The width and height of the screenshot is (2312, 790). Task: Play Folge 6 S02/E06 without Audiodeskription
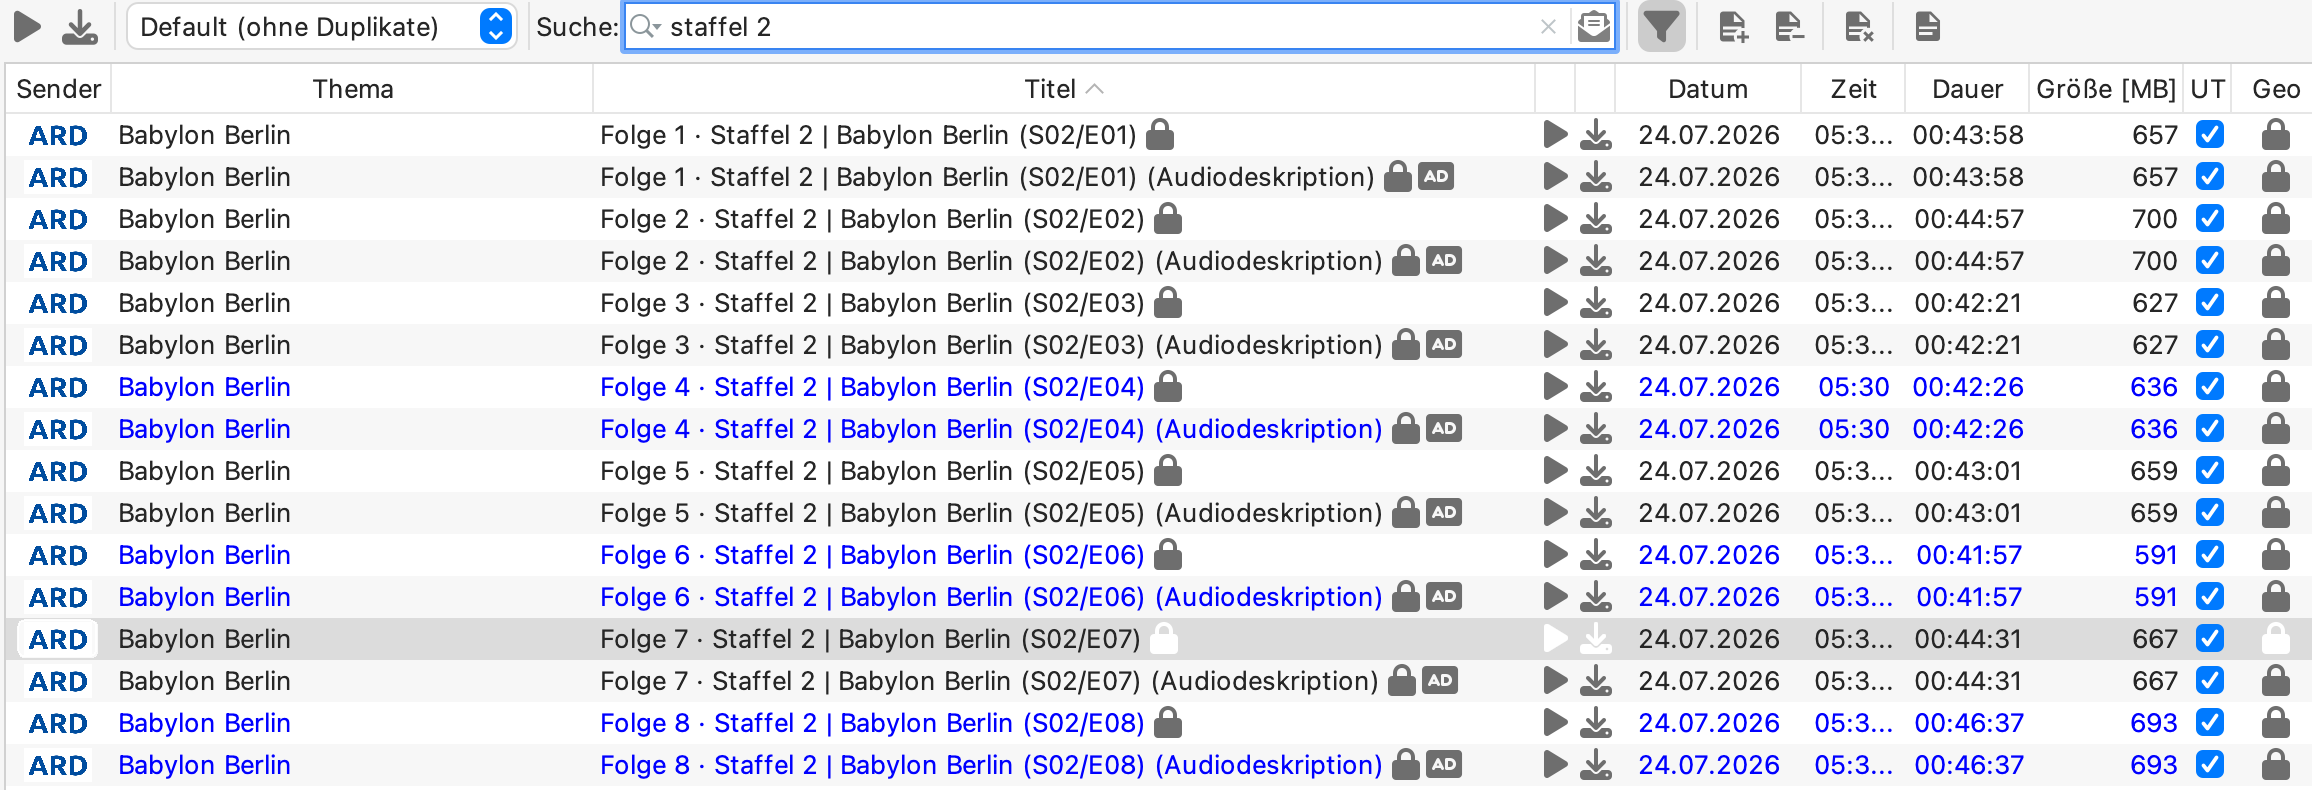1555,554
